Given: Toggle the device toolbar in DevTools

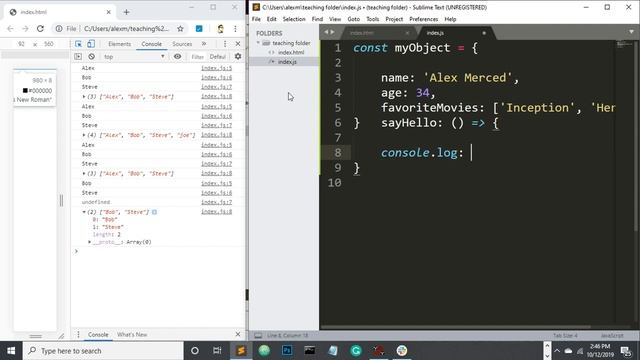Looking at the screenshot, I should (91, 44).
